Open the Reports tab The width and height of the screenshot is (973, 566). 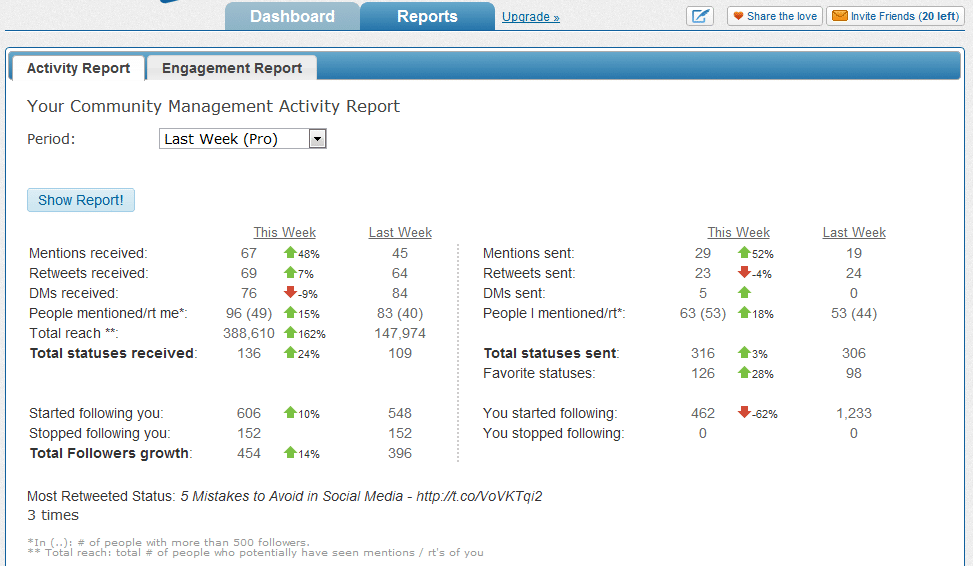click(427, 16)
